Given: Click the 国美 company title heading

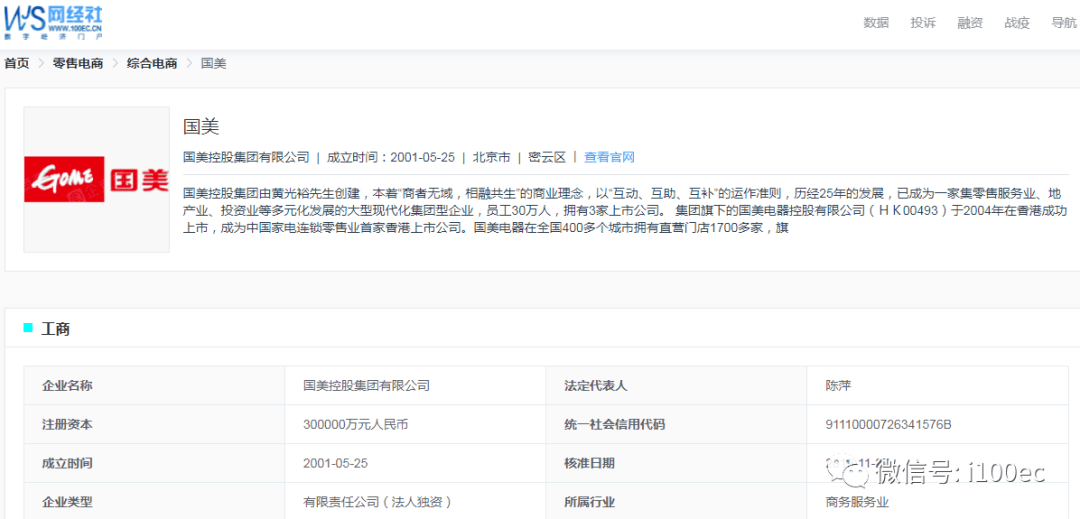Looking at the screenshot, I should (x=201, y=127).
